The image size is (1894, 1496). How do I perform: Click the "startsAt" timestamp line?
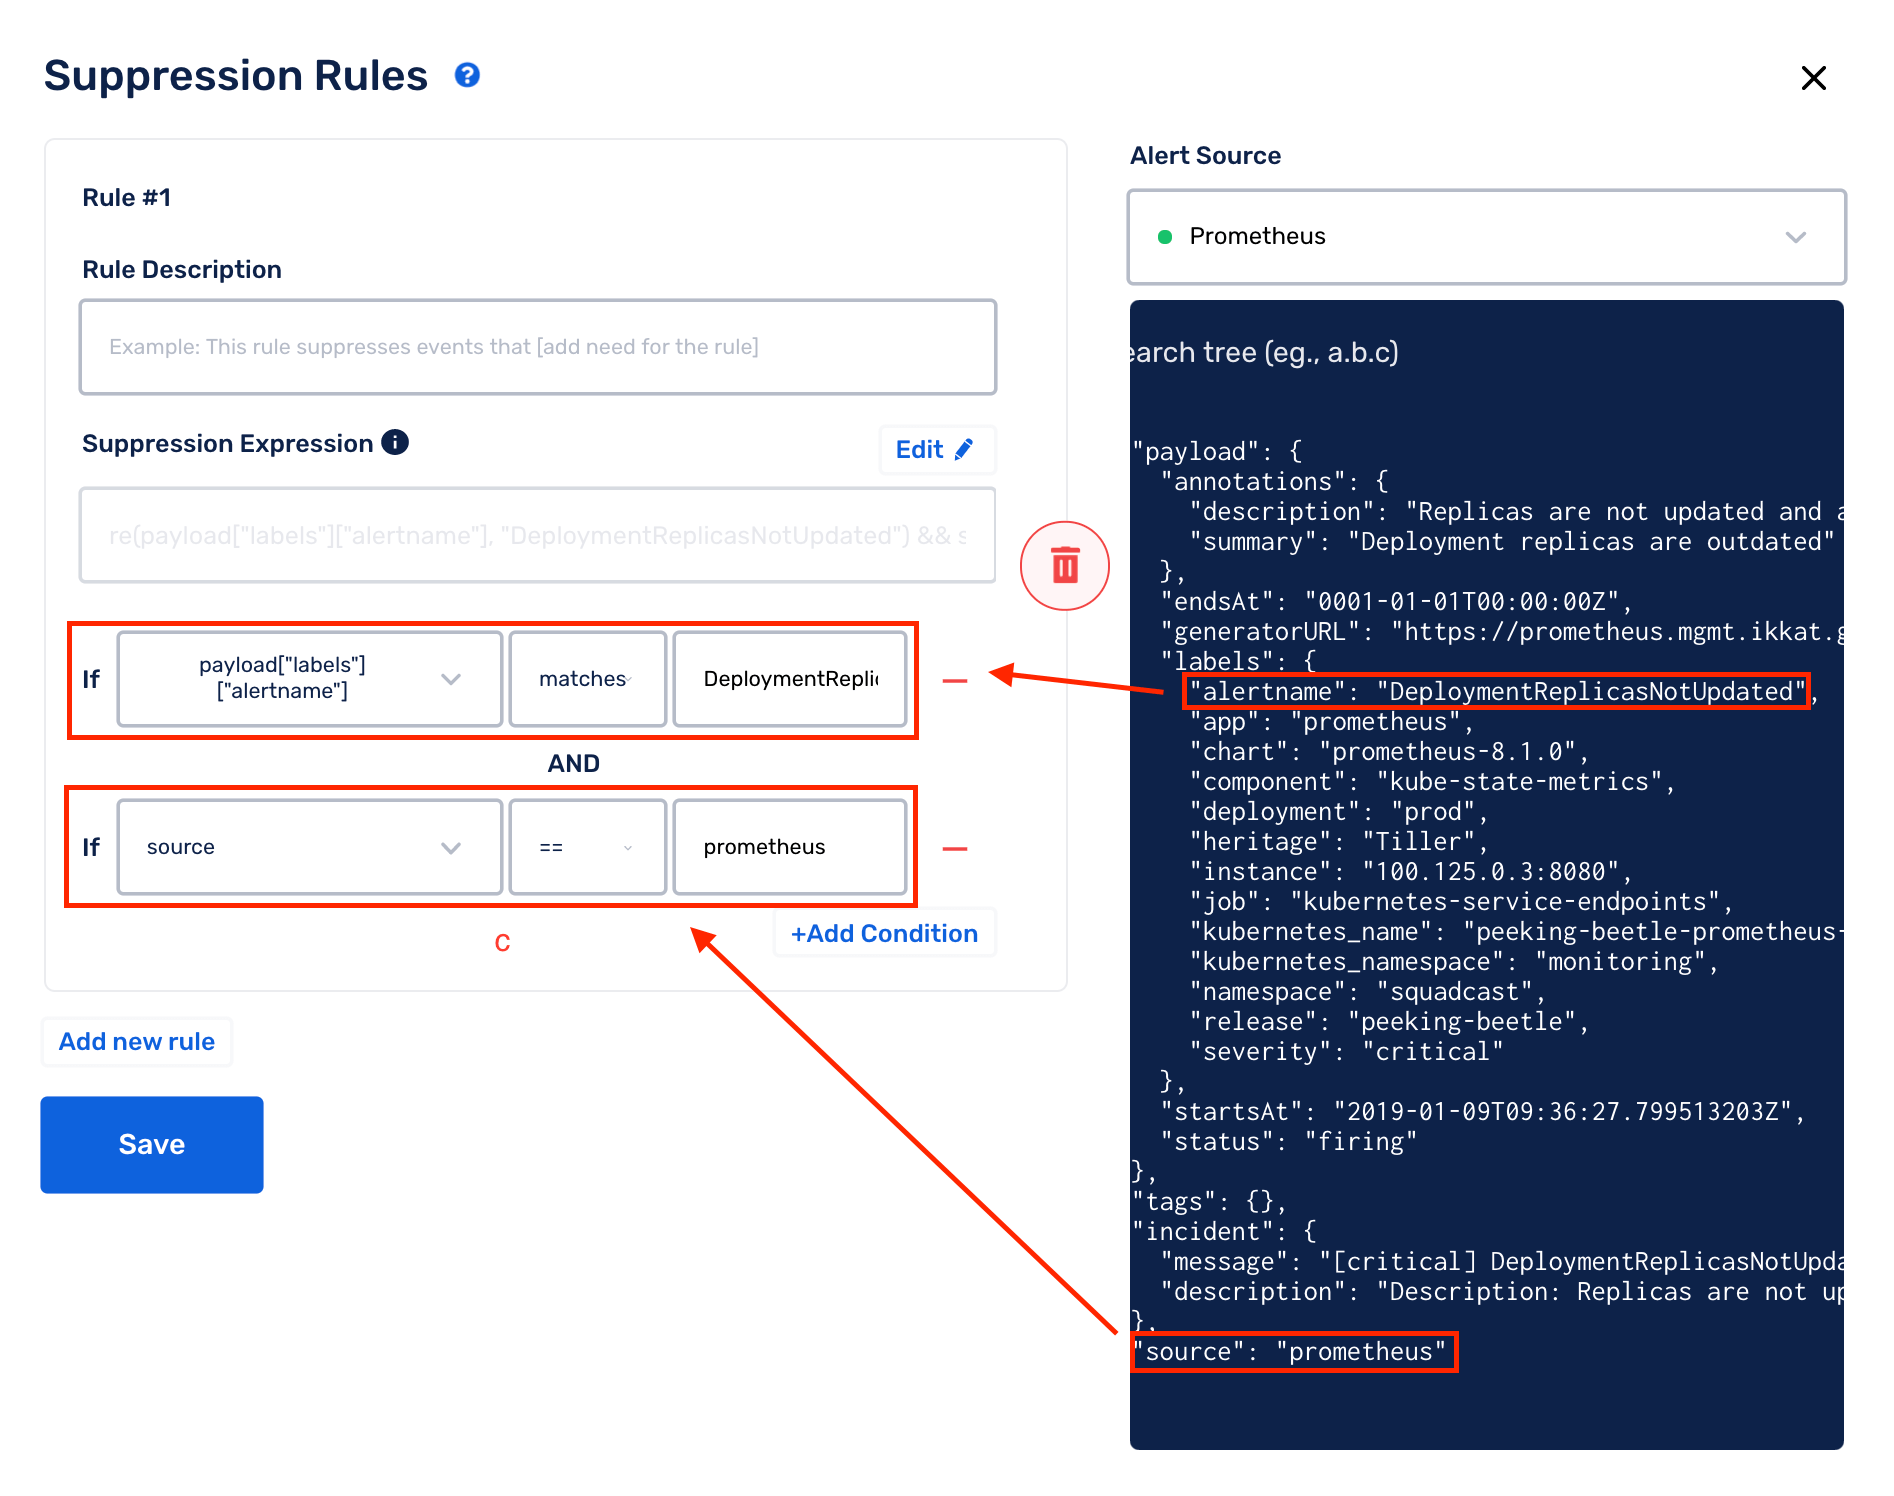[1483, 1112]
